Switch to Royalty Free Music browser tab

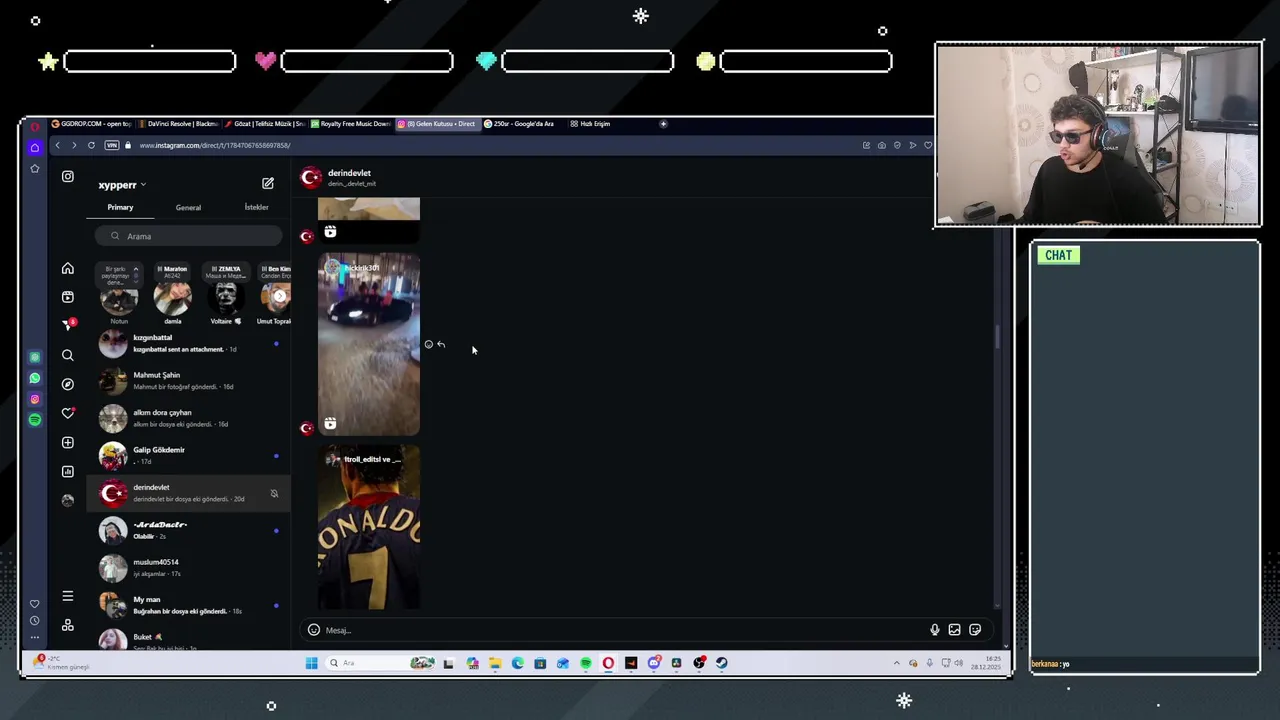[350, 124]
